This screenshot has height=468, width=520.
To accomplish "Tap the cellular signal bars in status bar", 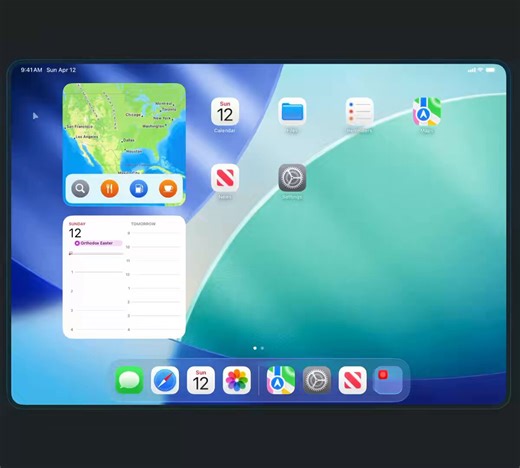I will [471, 70].
